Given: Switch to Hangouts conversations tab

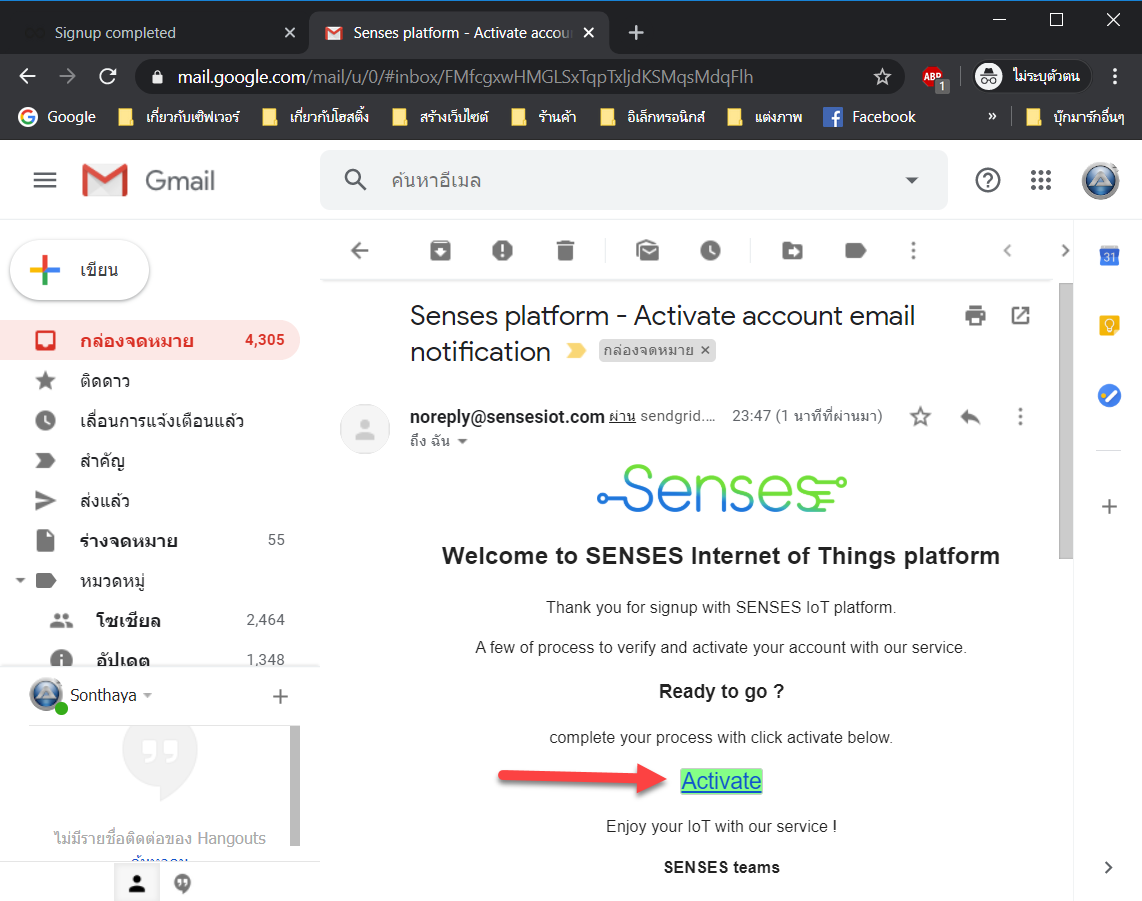Looking at the screenshot, I should point(183,884).
